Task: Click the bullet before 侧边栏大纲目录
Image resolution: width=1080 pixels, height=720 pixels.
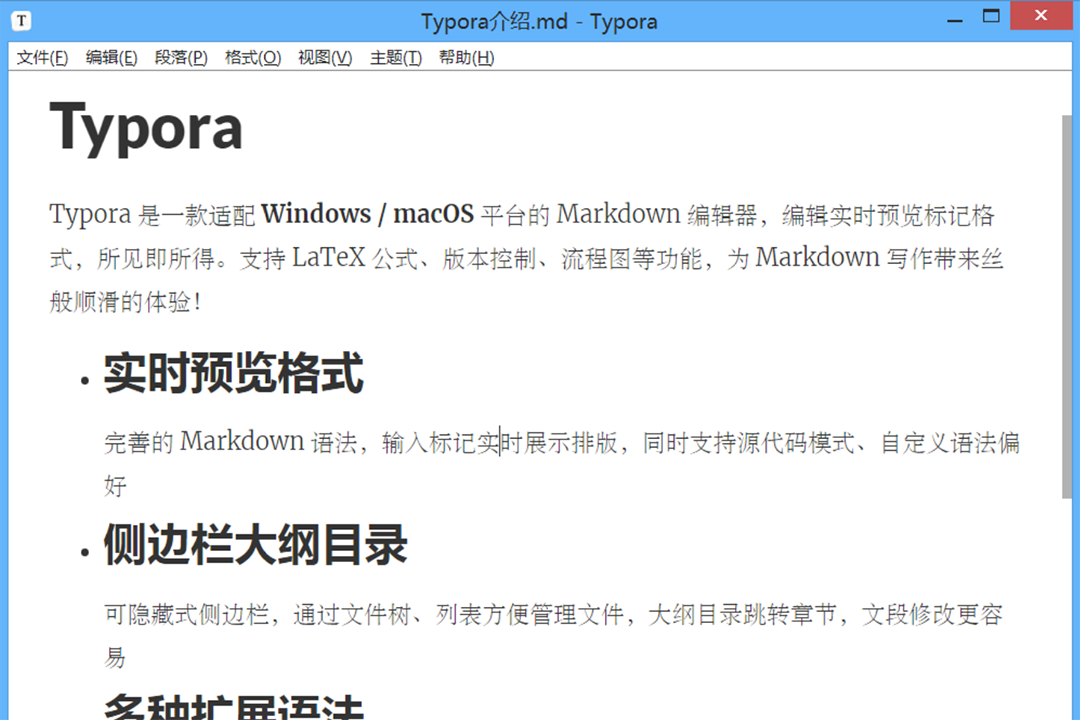Action: click(84, 552)
